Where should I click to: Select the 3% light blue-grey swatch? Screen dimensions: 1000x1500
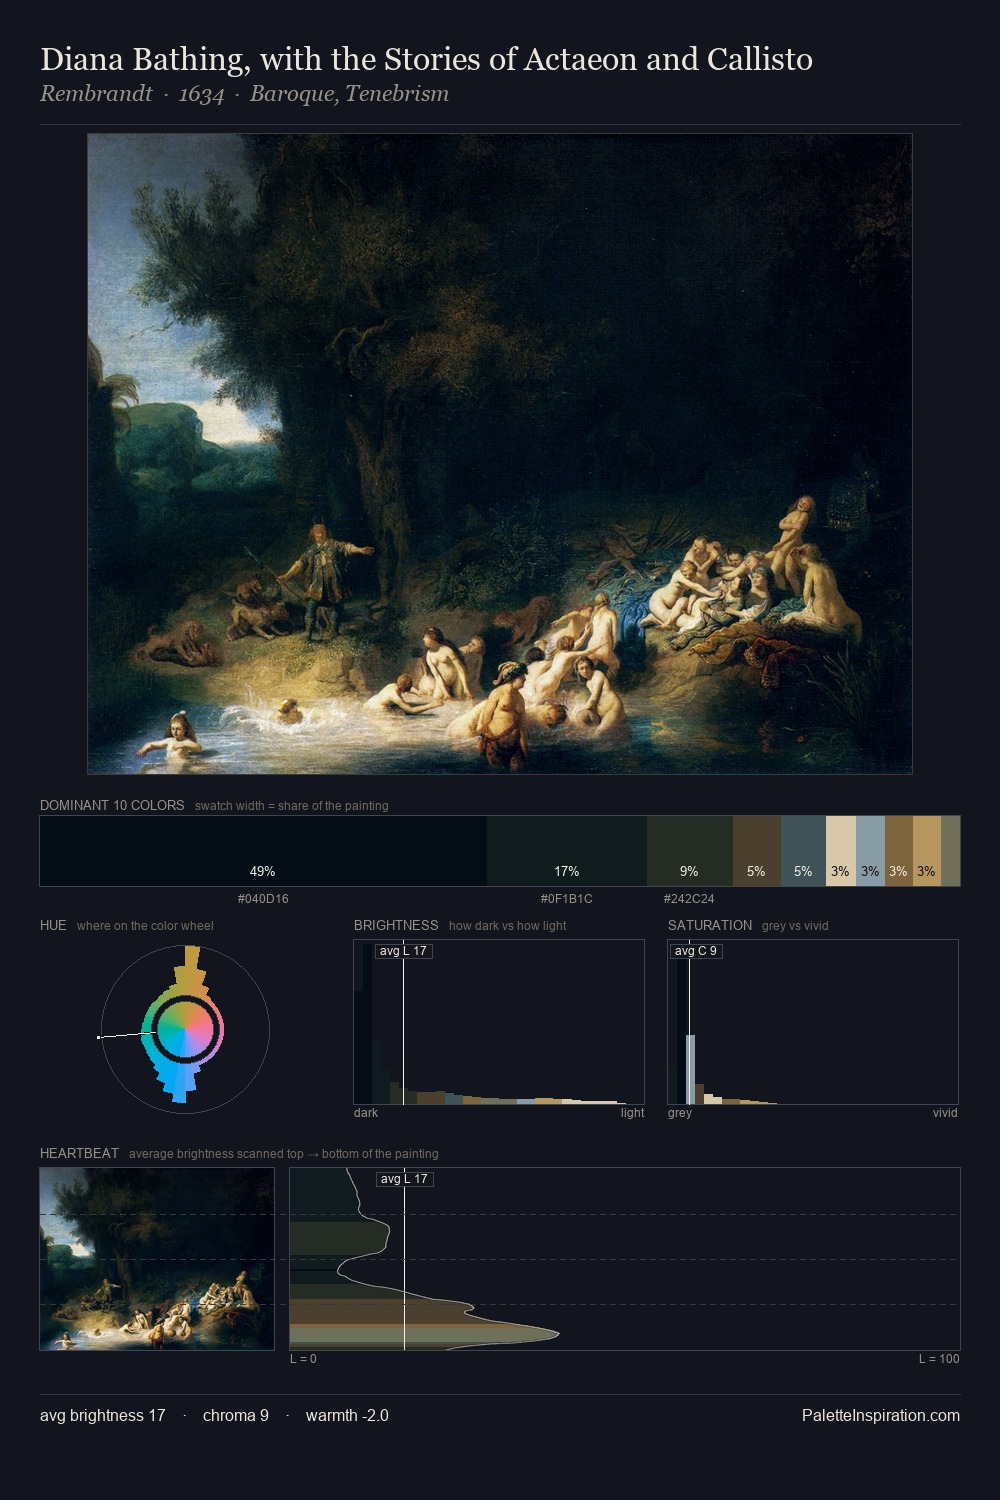click(x=870, y=851)
